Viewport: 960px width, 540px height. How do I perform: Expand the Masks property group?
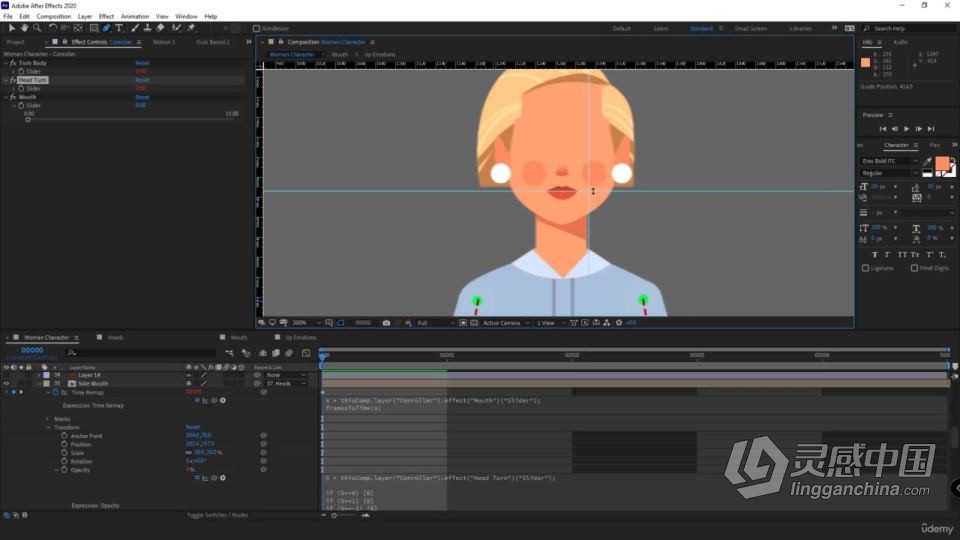click(x=48, y=419)
